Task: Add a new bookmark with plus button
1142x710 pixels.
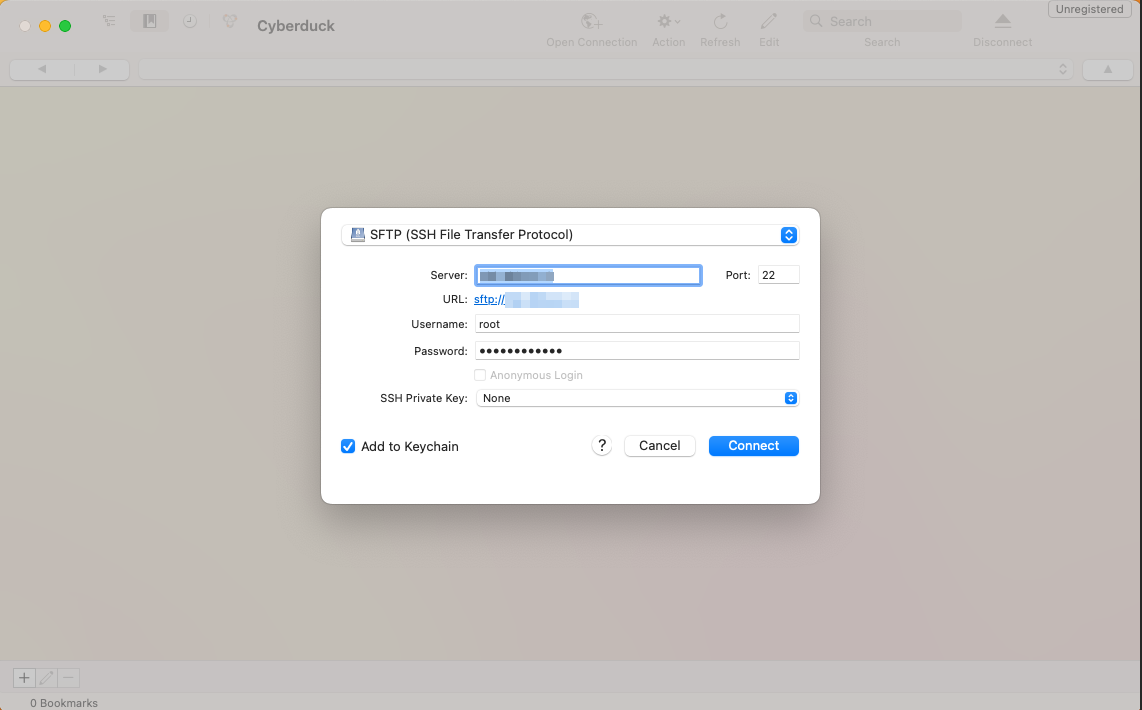Action: tap(24, 677)
